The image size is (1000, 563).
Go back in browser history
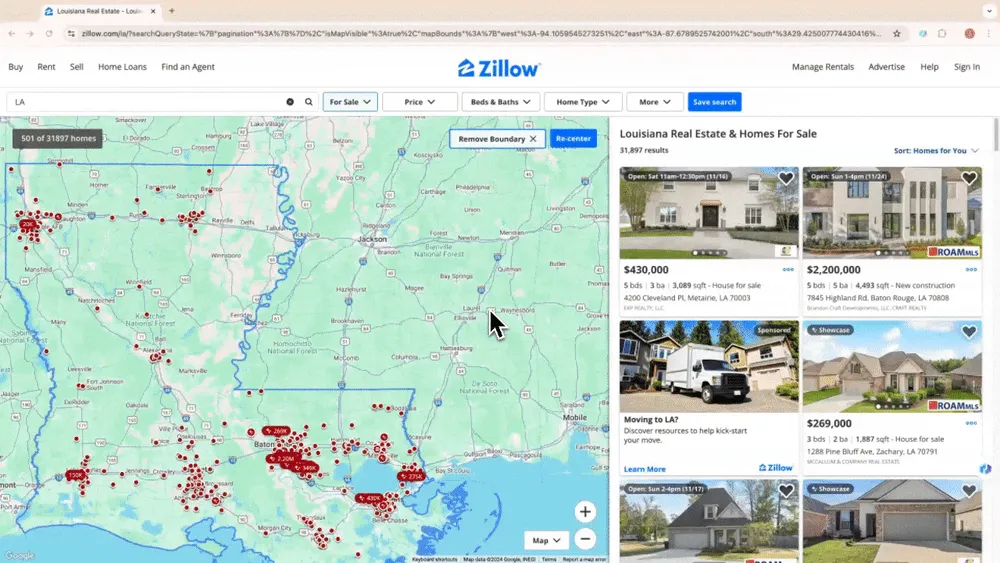[12, 34]
